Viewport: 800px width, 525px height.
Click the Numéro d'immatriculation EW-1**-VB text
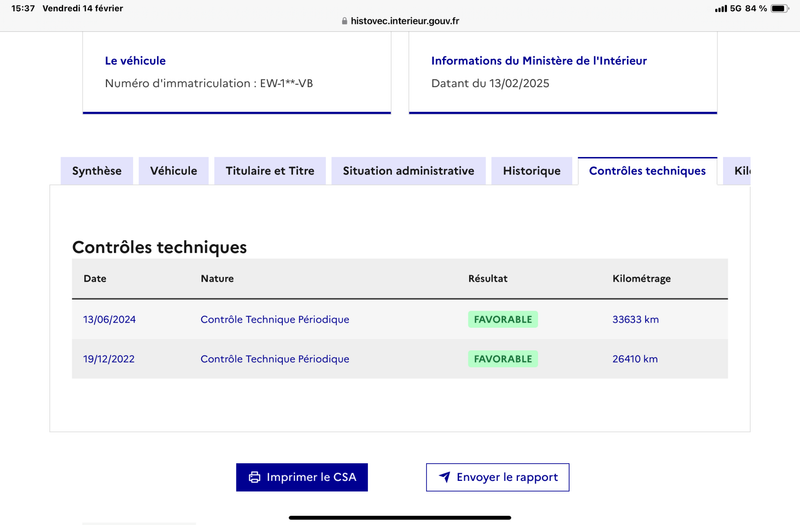209,83
